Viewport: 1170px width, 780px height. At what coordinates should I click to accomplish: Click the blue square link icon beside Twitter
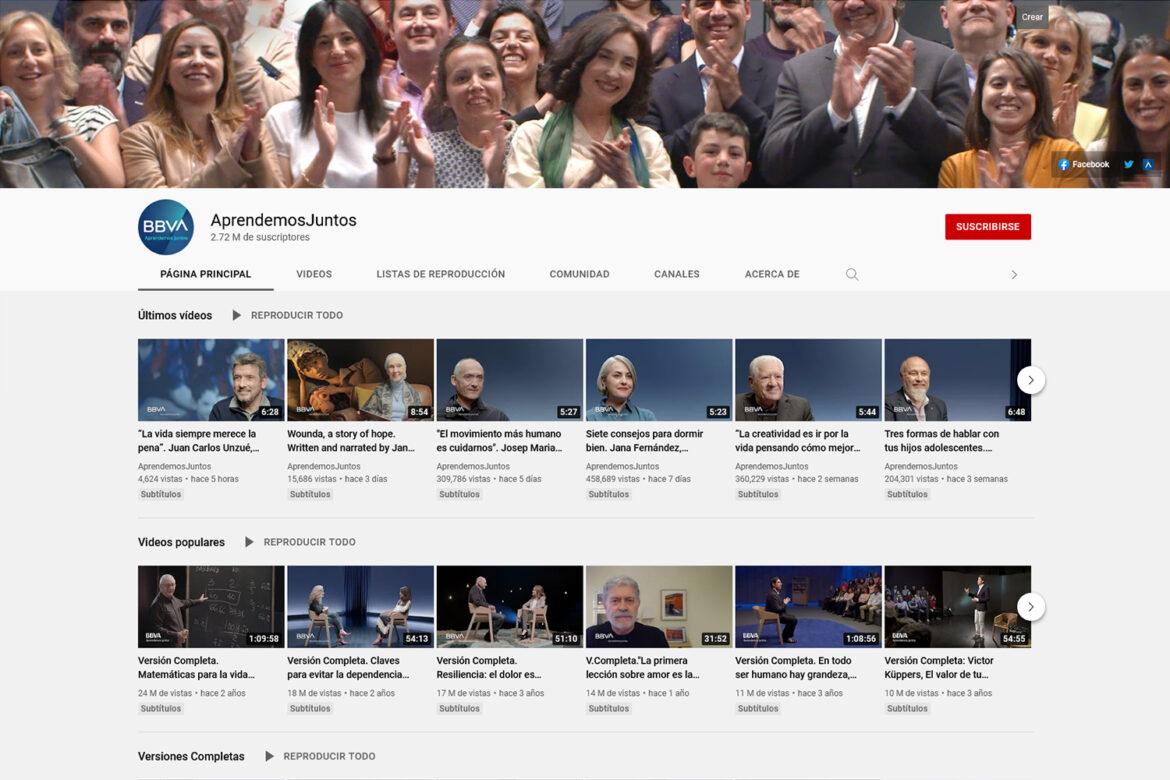click(1148, 165)
